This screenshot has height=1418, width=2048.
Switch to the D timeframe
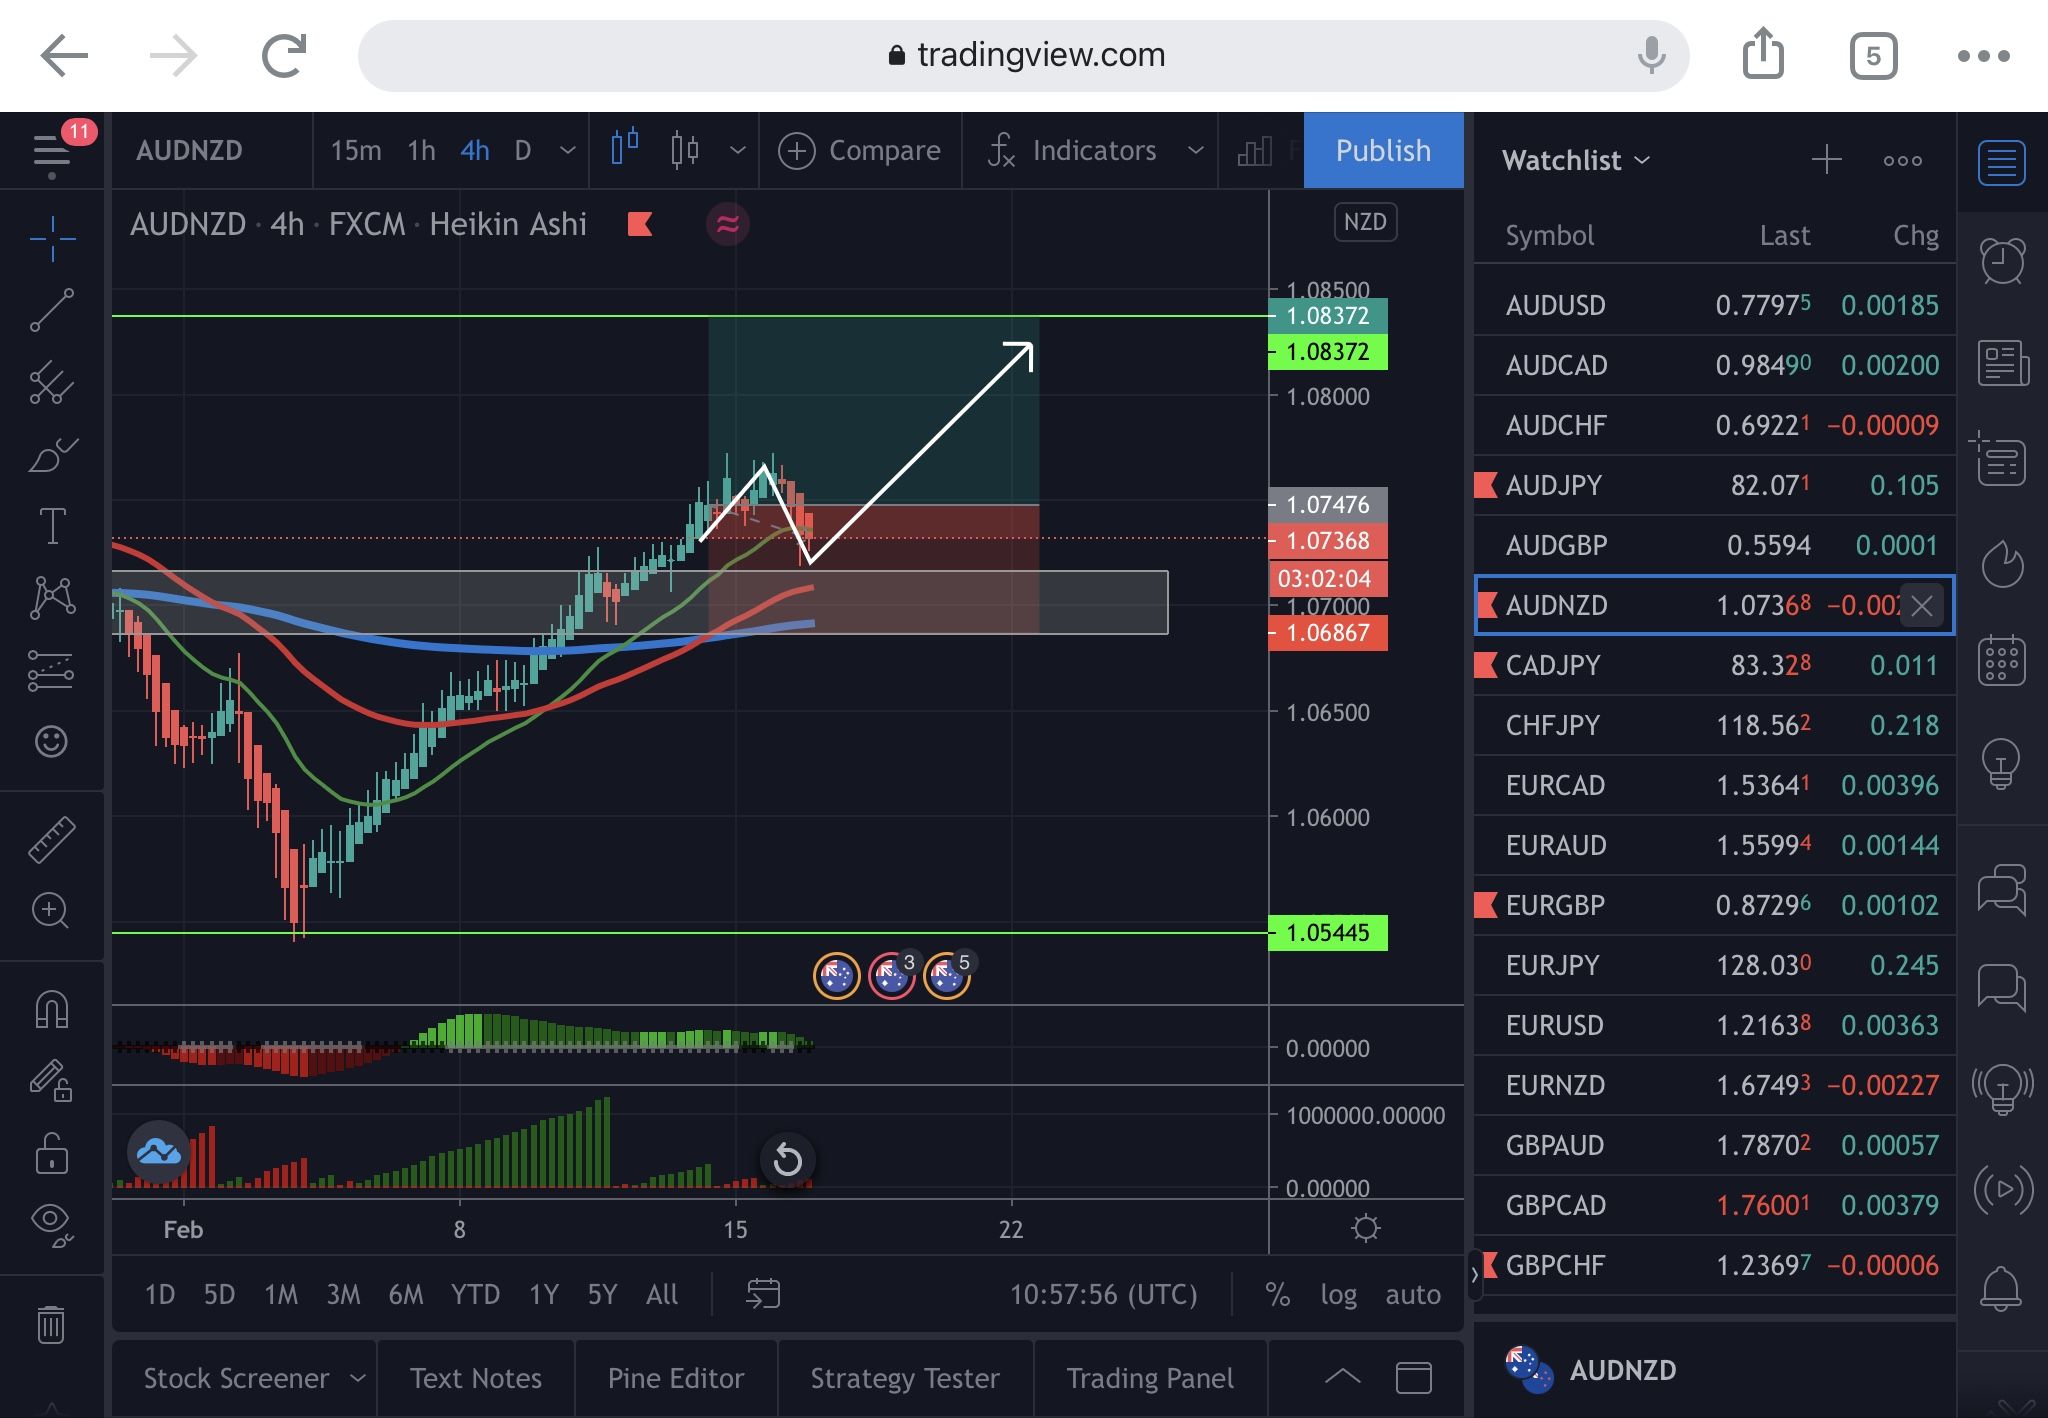tap(522, 151)
